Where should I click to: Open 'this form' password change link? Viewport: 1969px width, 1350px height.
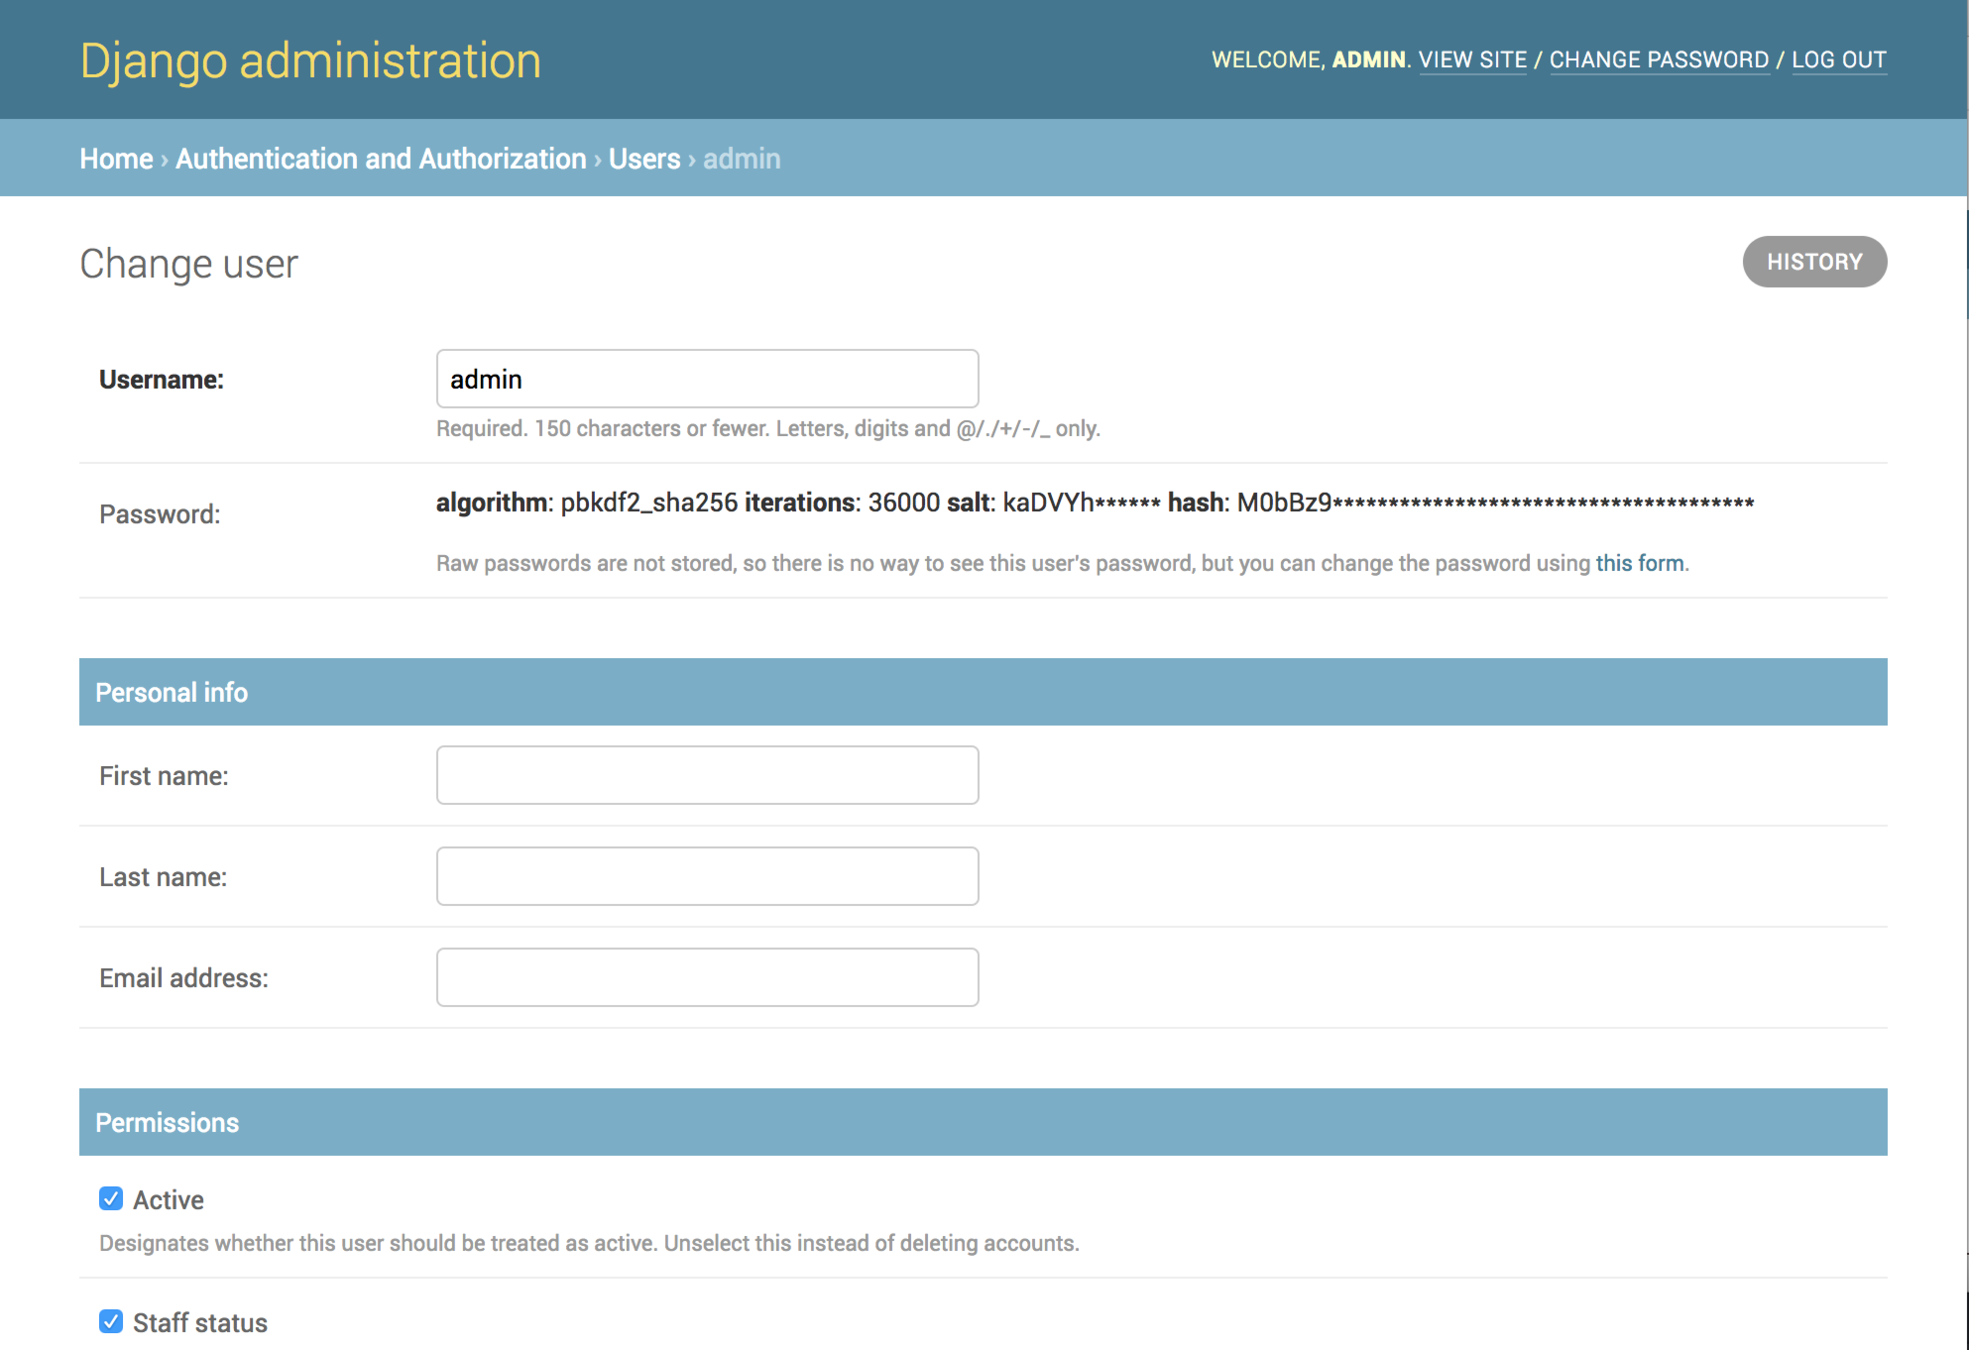pyautogui.click(x=1639, y=564)
